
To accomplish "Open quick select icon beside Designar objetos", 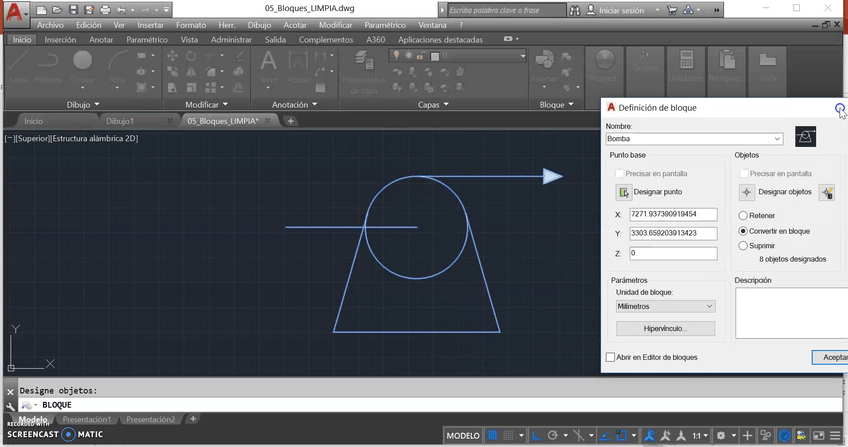I will click(x=827, y=192).
